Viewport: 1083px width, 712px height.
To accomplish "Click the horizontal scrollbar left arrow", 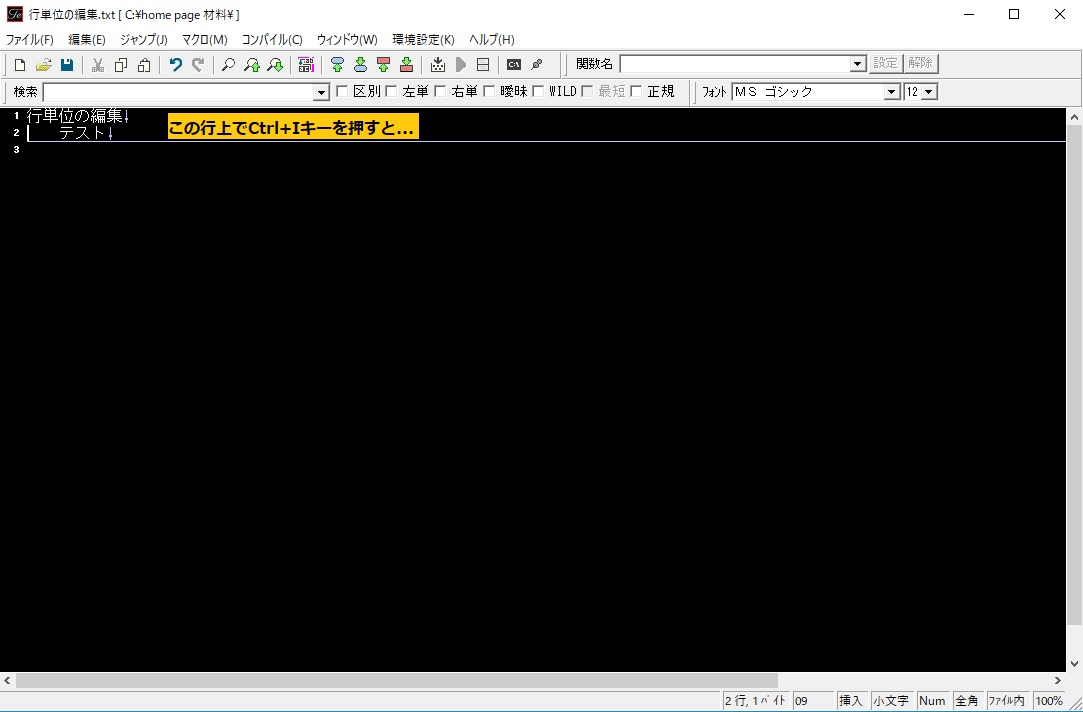I will (x=7, y=681).
